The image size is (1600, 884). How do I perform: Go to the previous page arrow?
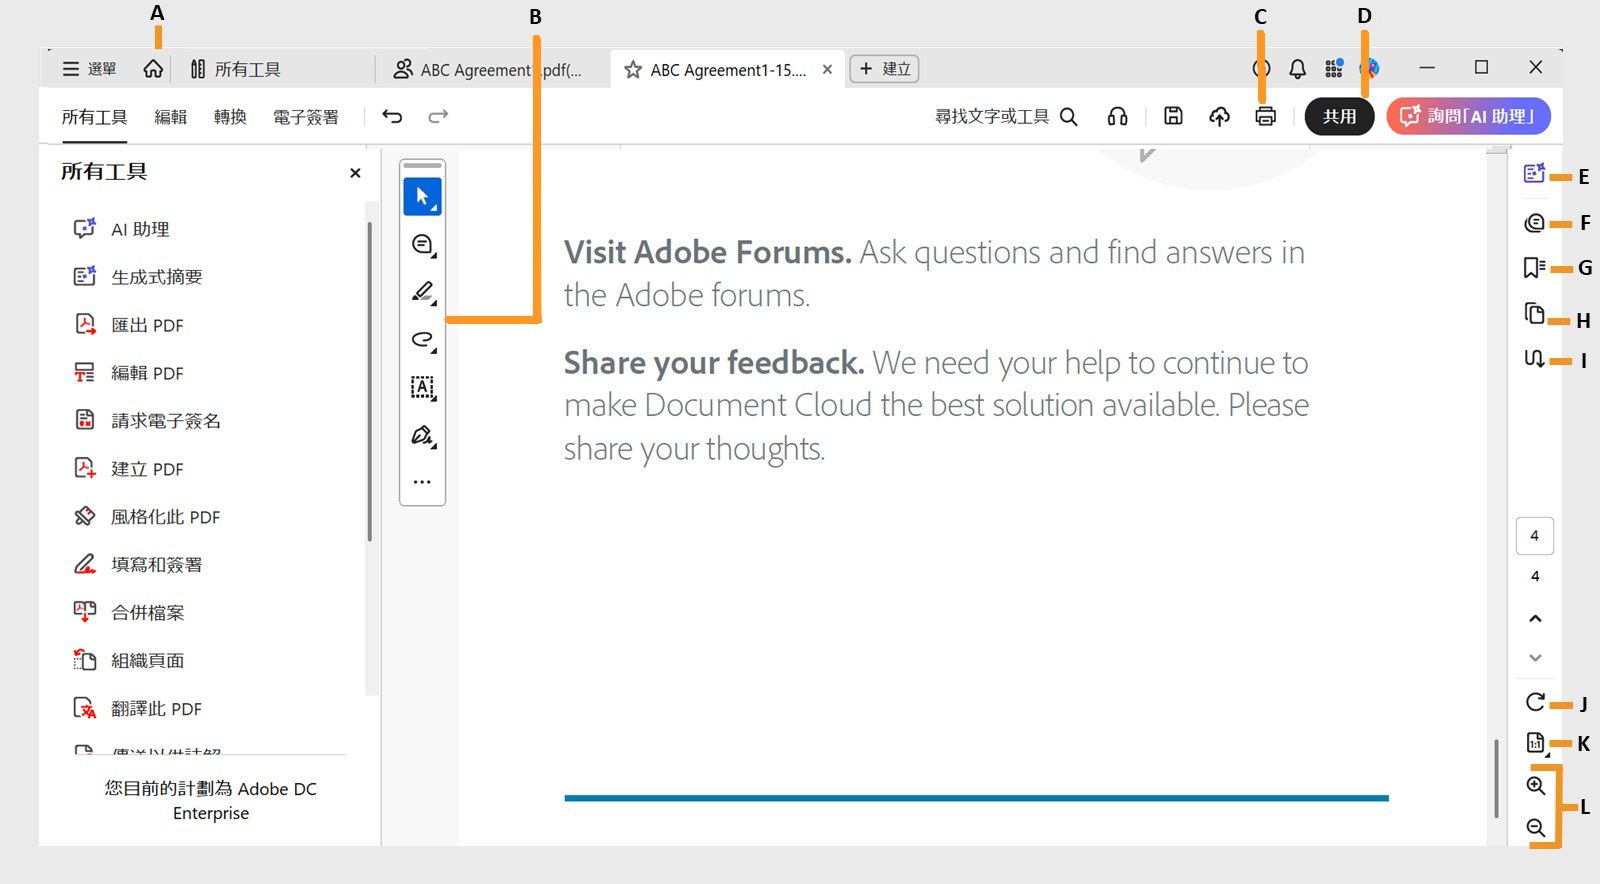[1535, 619]
